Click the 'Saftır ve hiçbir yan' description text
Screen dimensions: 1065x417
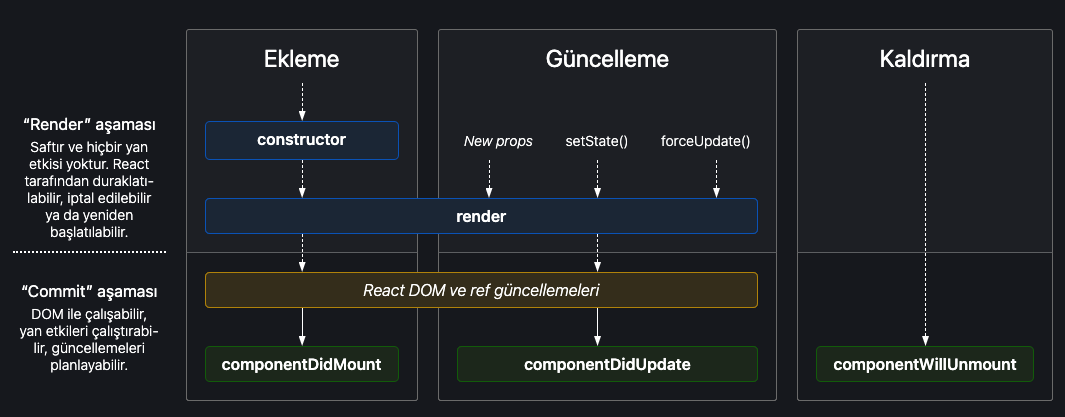(89, 189)
